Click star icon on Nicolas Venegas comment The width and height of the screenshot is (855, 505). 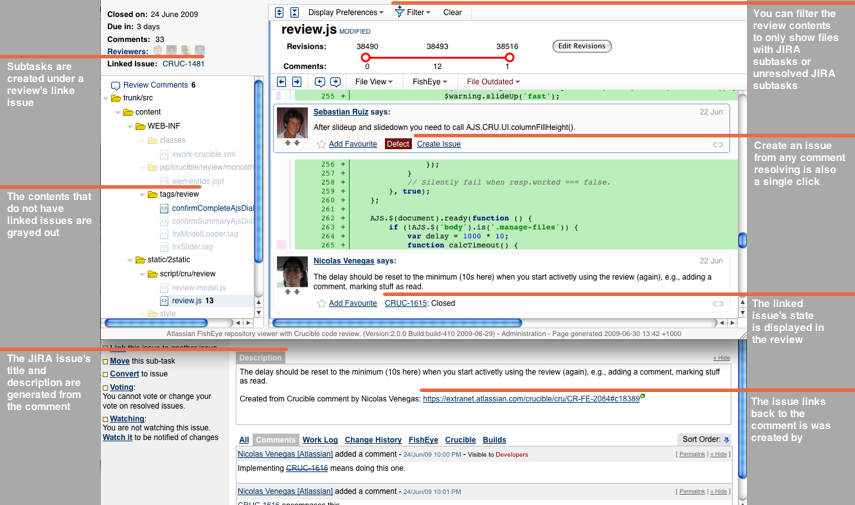coord(321,303)
